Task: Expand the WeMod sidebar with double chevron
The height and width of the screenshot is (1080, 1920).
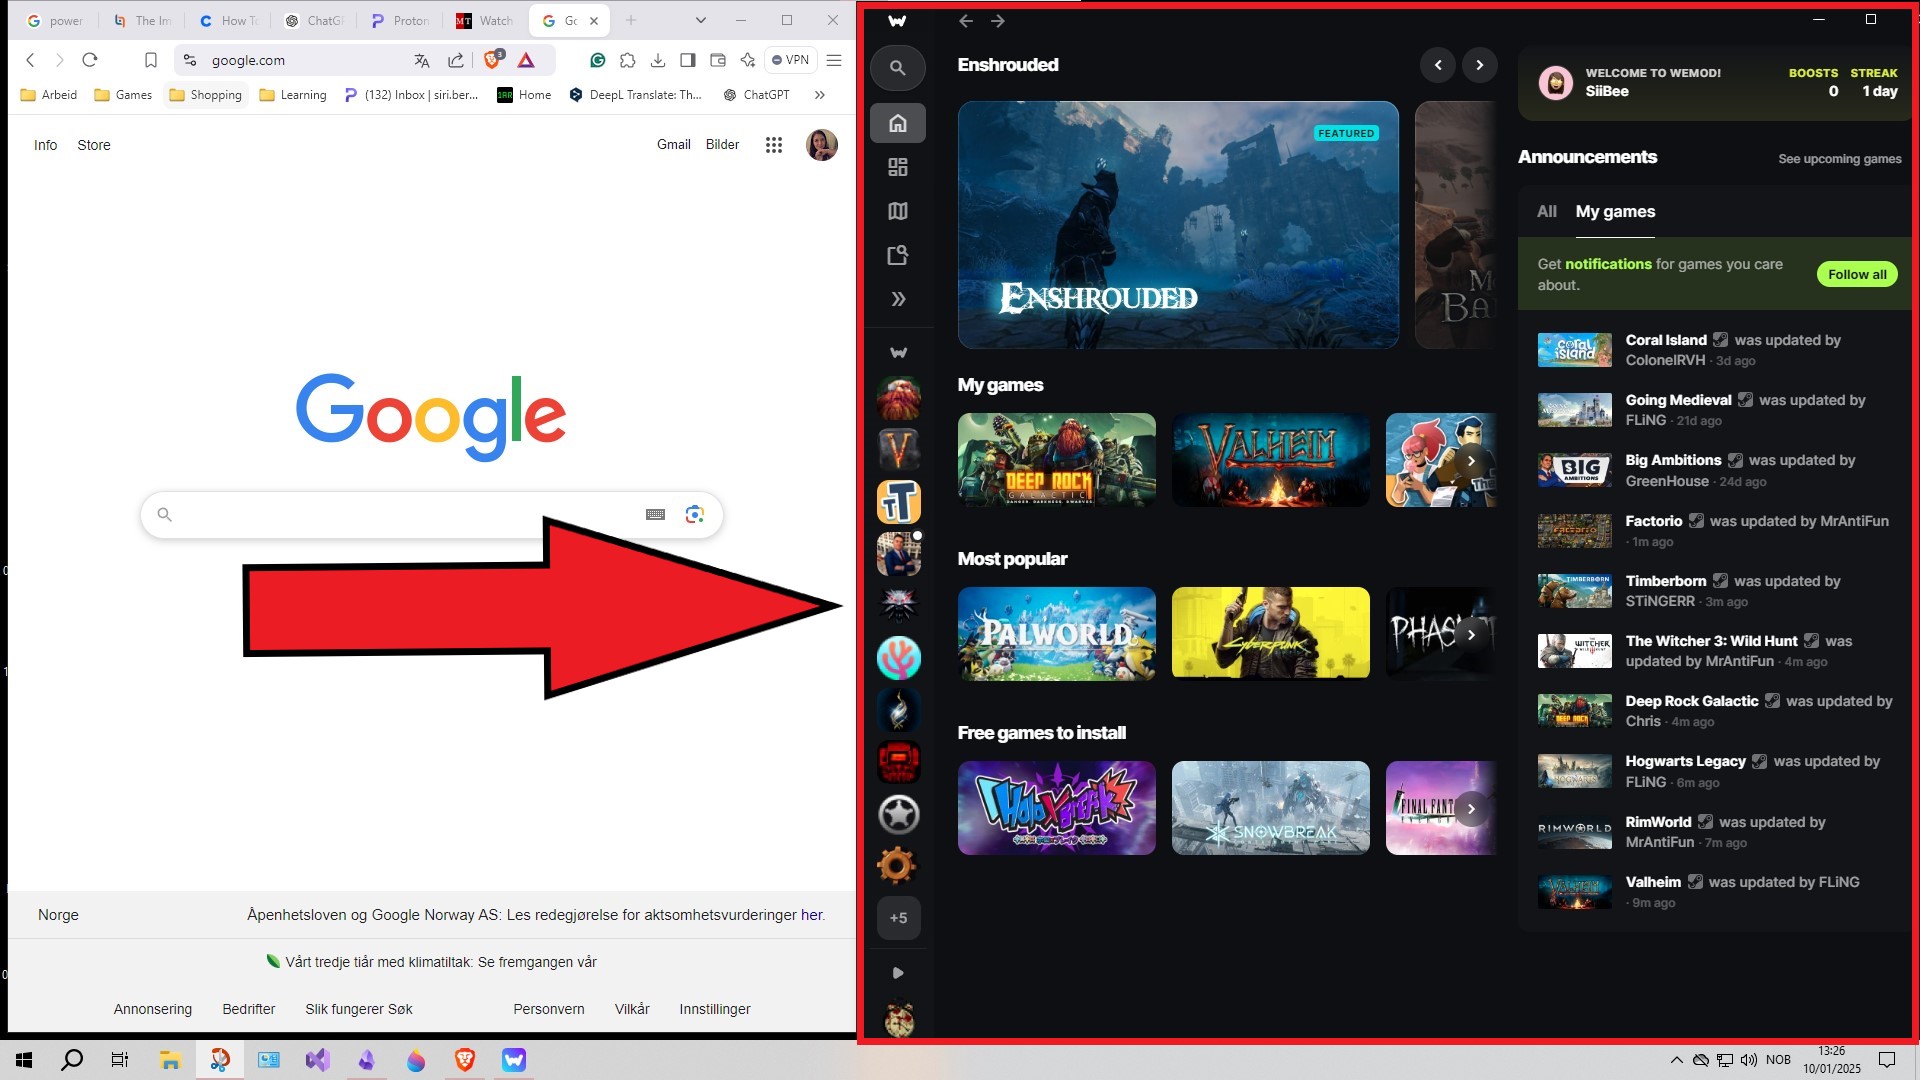Action: click(x=897, y=299)
